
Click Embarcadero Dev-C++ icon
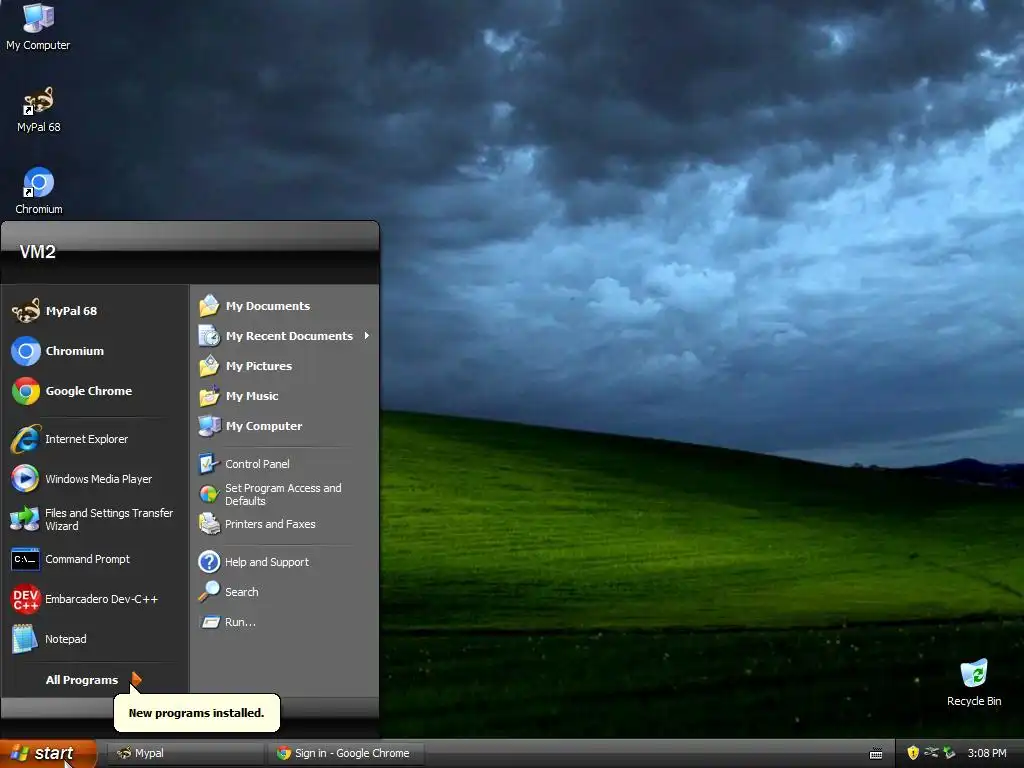point(25,599)
